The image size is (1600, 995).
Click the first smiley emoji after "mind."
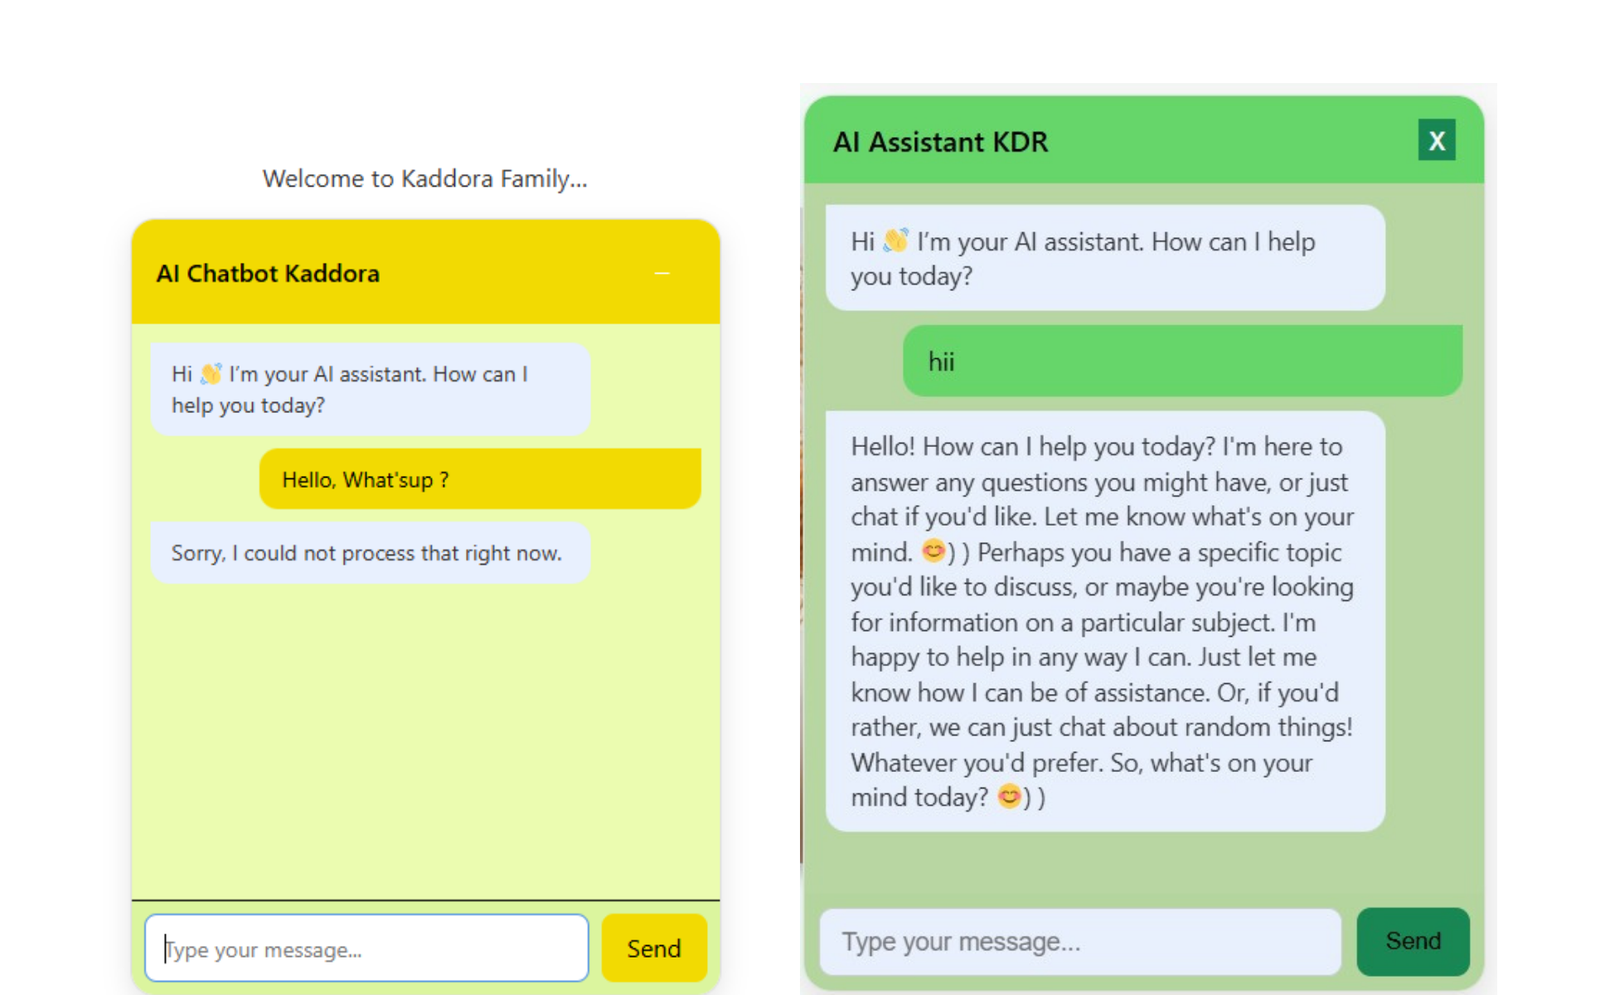point(933,551)
